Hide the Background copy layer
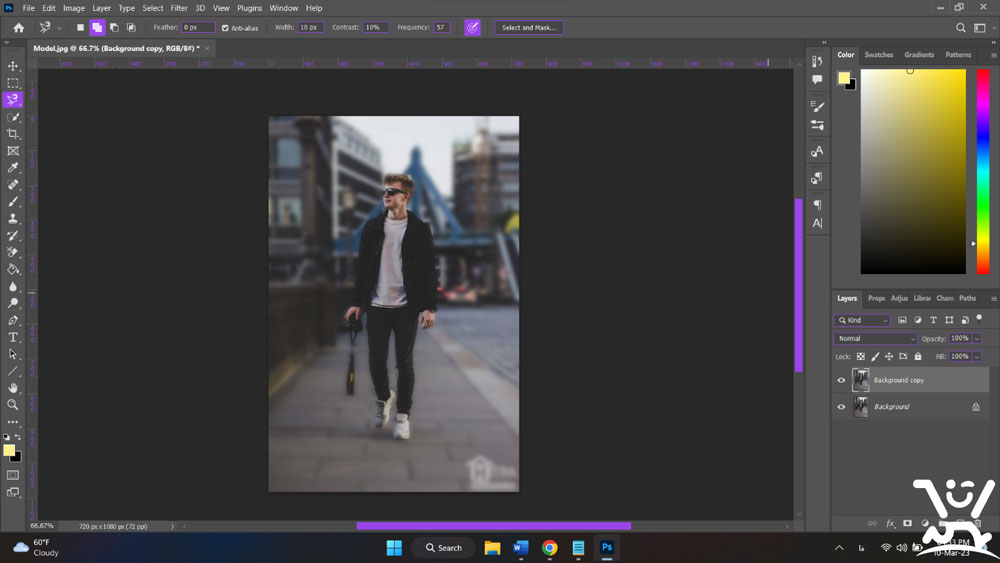Viewport: 1000px width, 563px height. pos(841,381)
